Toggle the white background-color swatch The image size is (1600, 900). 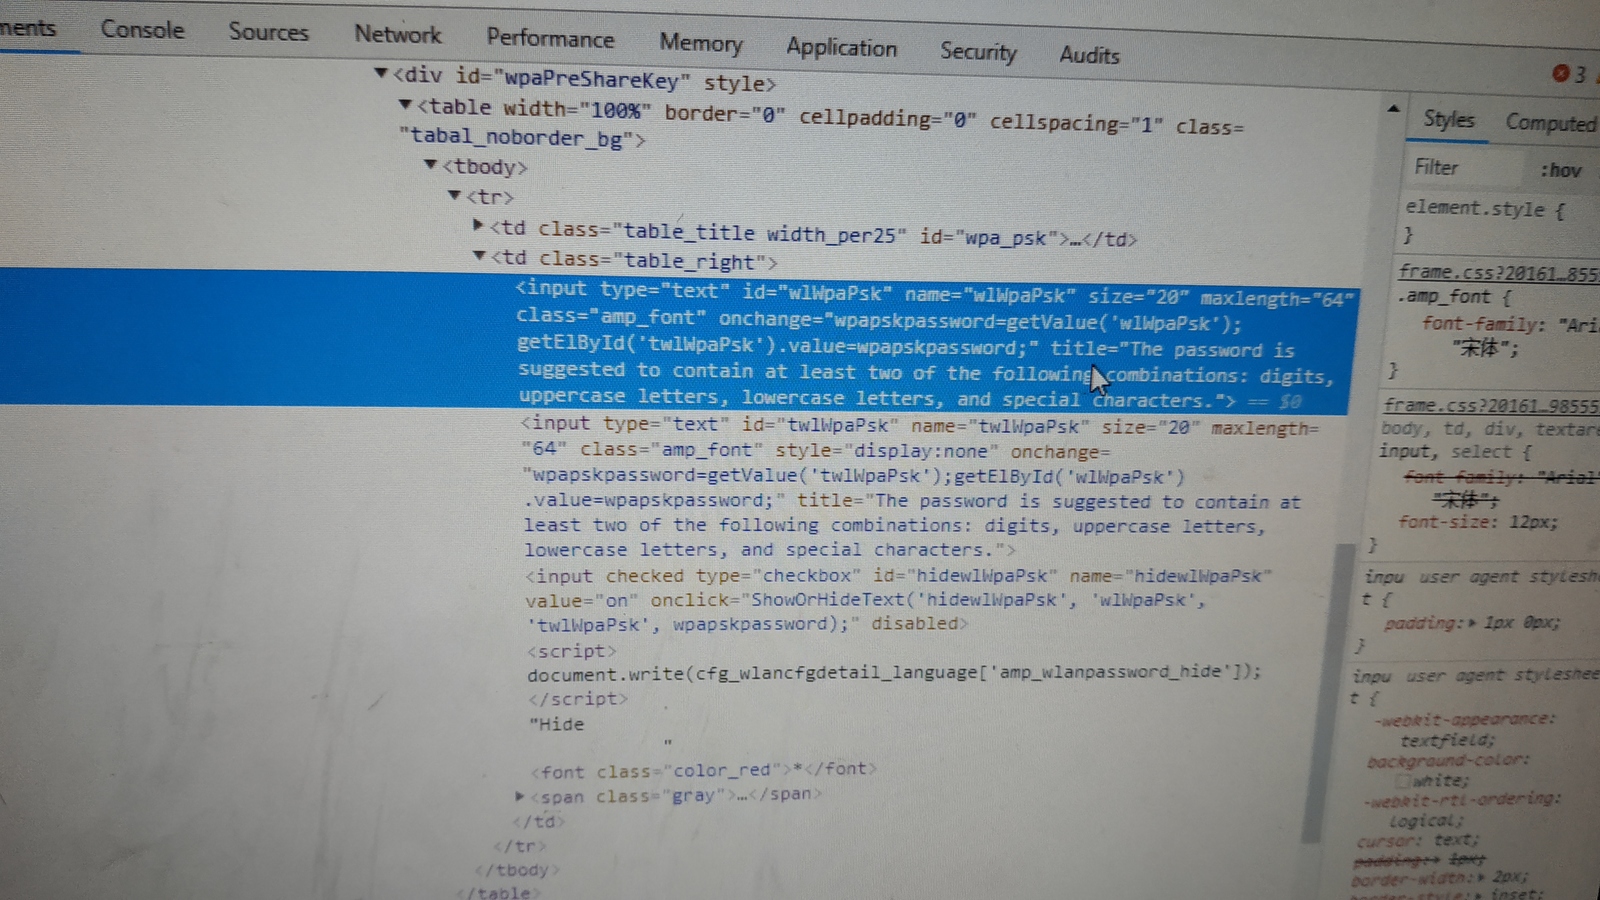[1403, 781]
